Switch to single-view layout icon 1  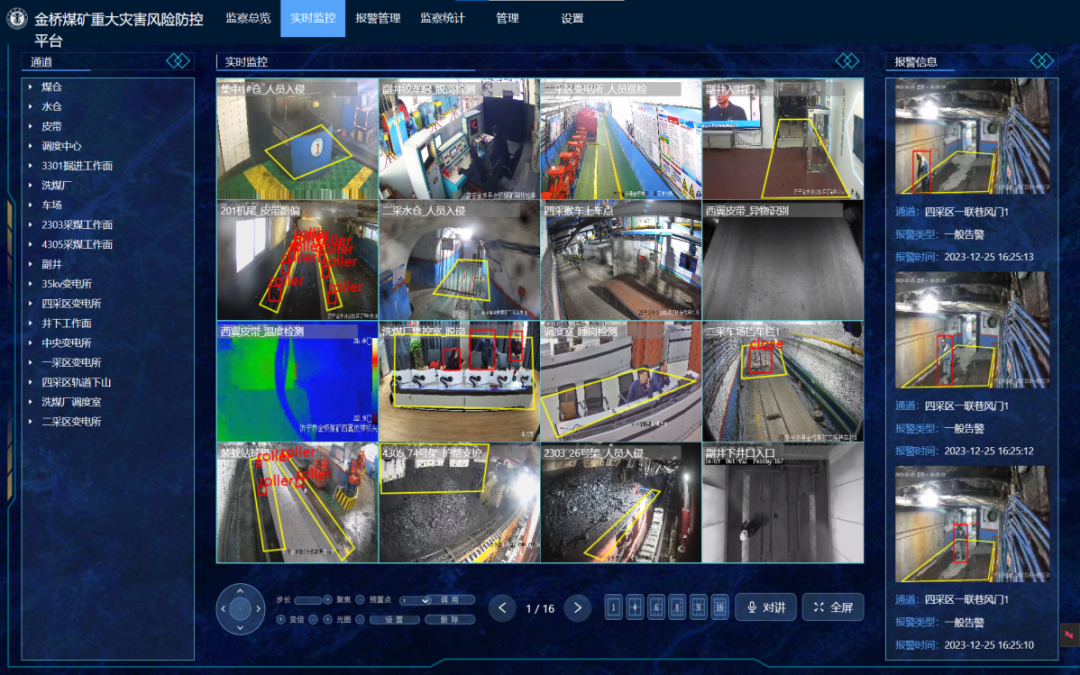[x=613, y=608]
